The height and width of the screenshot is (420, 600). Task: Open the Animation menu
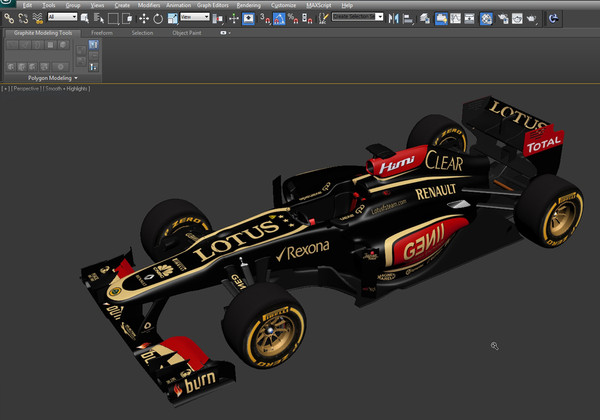(178, 5)
